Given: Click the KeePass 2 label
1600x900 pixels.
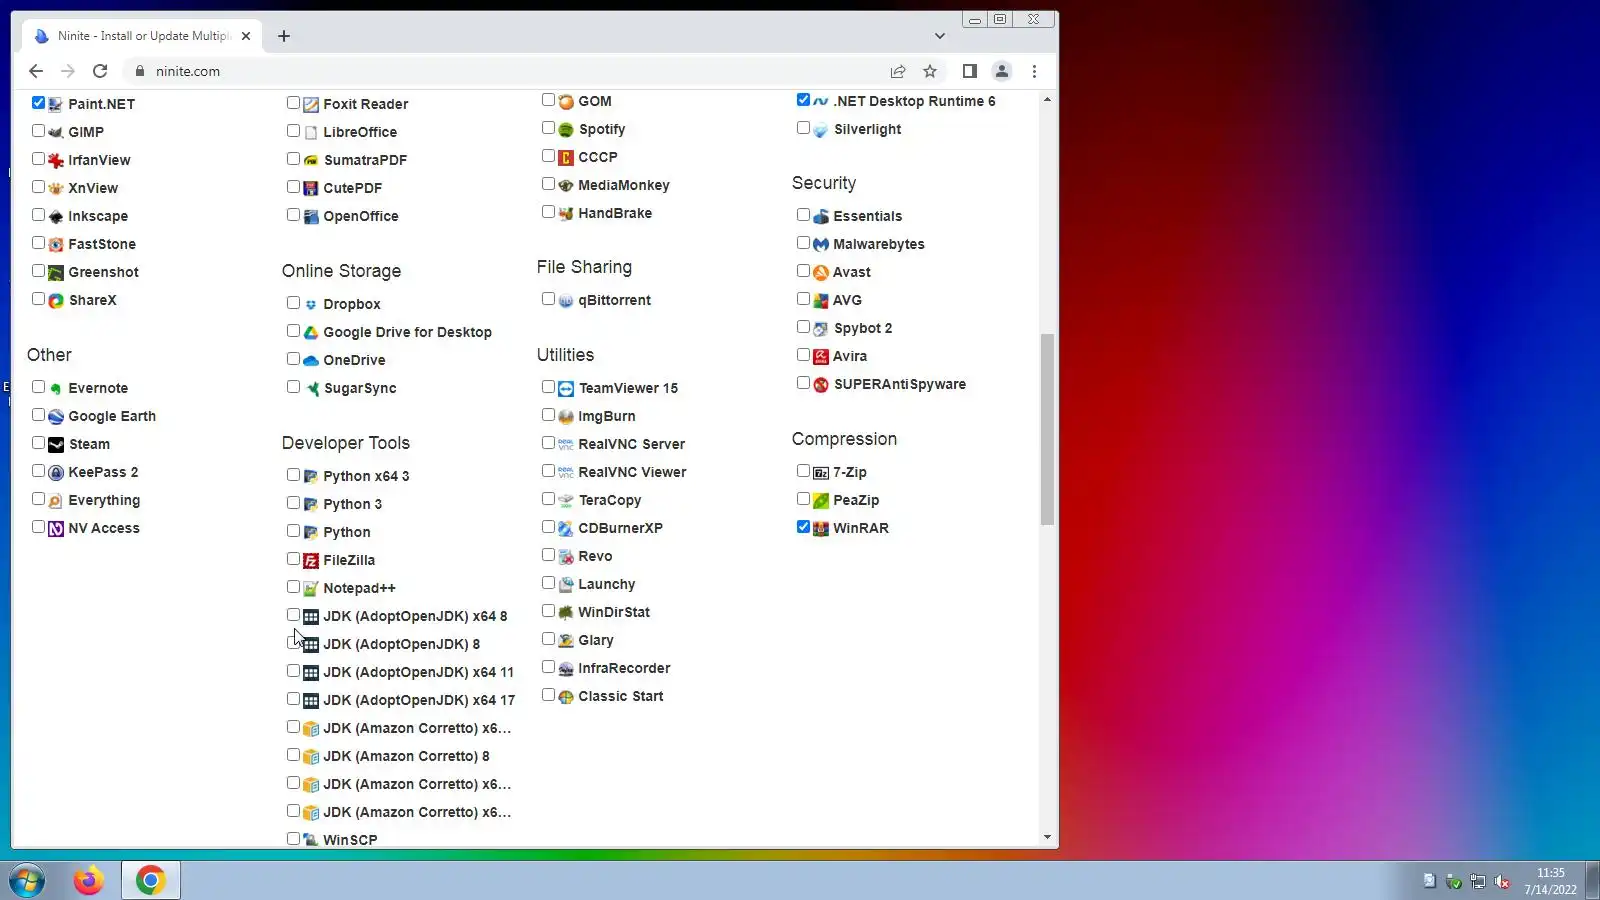Looking at the screenshot, I should coord(103,472).
